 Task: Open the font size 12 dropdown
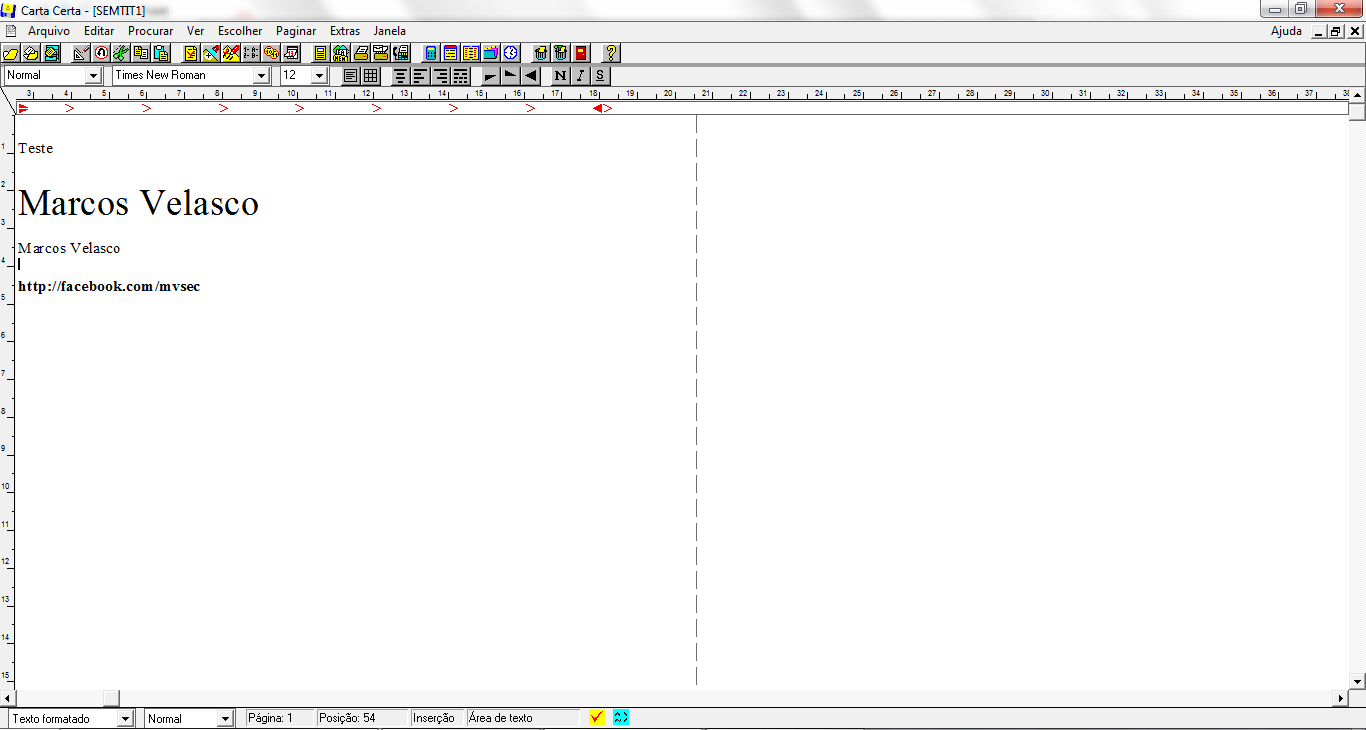319,76
